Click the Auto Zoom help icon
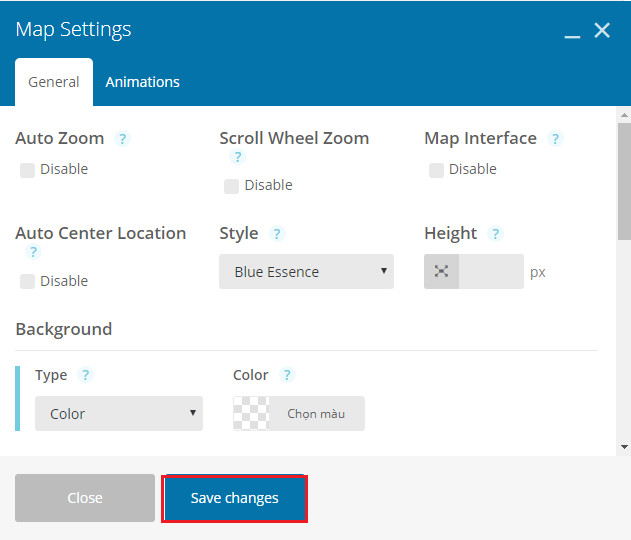The image size is (631, 540). 122,139
